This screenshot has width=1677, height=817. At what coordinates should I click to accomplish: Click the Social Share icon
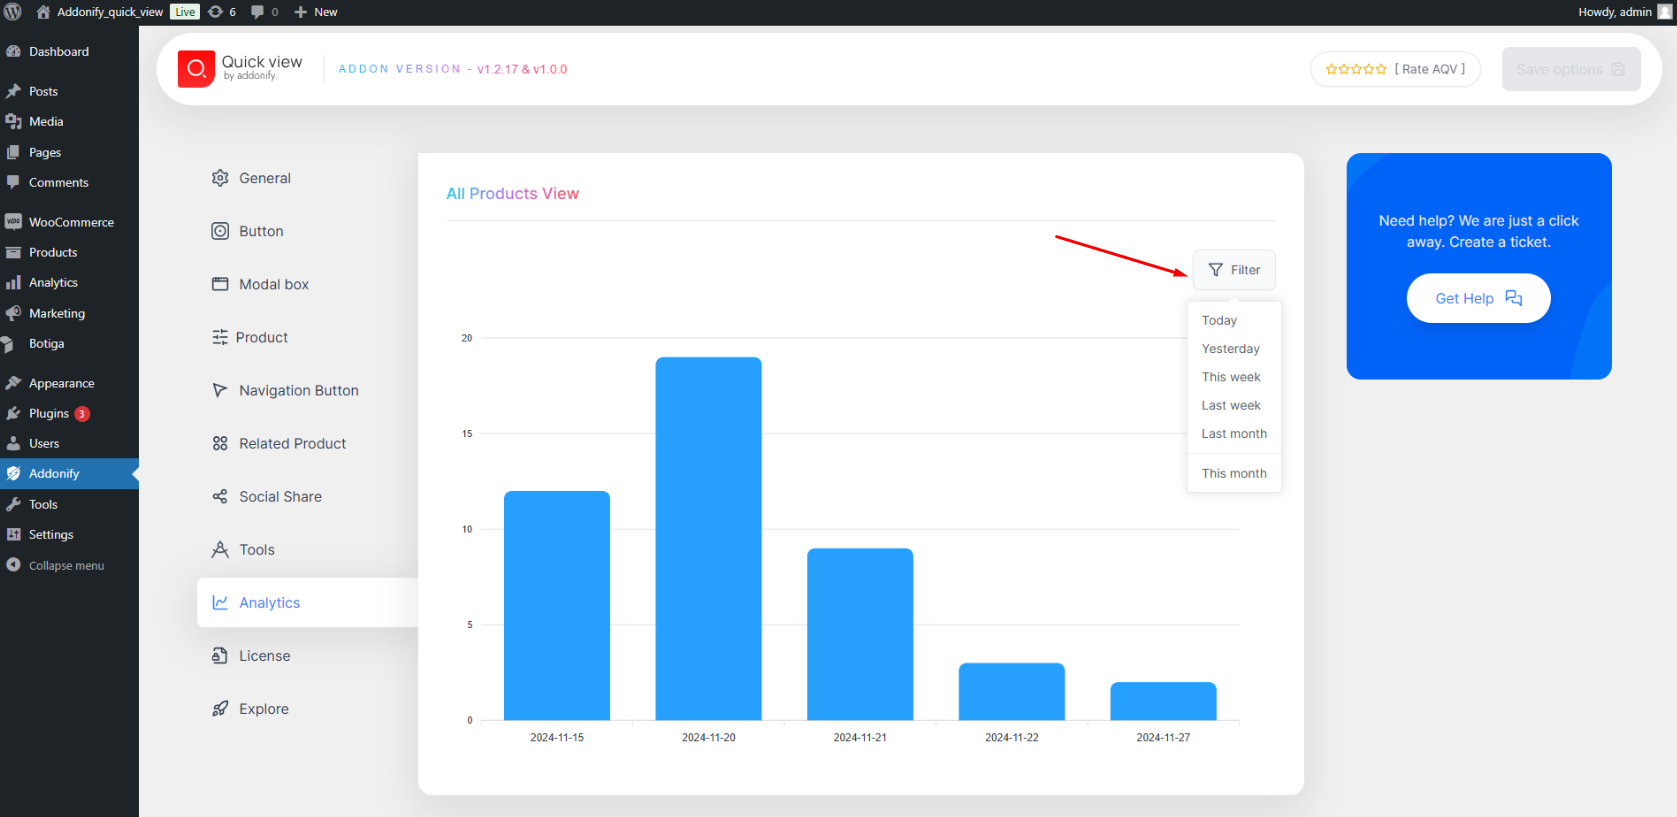tap(220, 497)
